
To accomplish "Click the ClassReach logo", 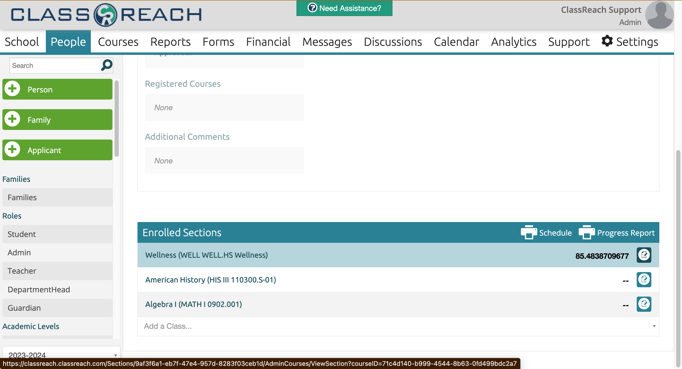I will click(107, 15).
